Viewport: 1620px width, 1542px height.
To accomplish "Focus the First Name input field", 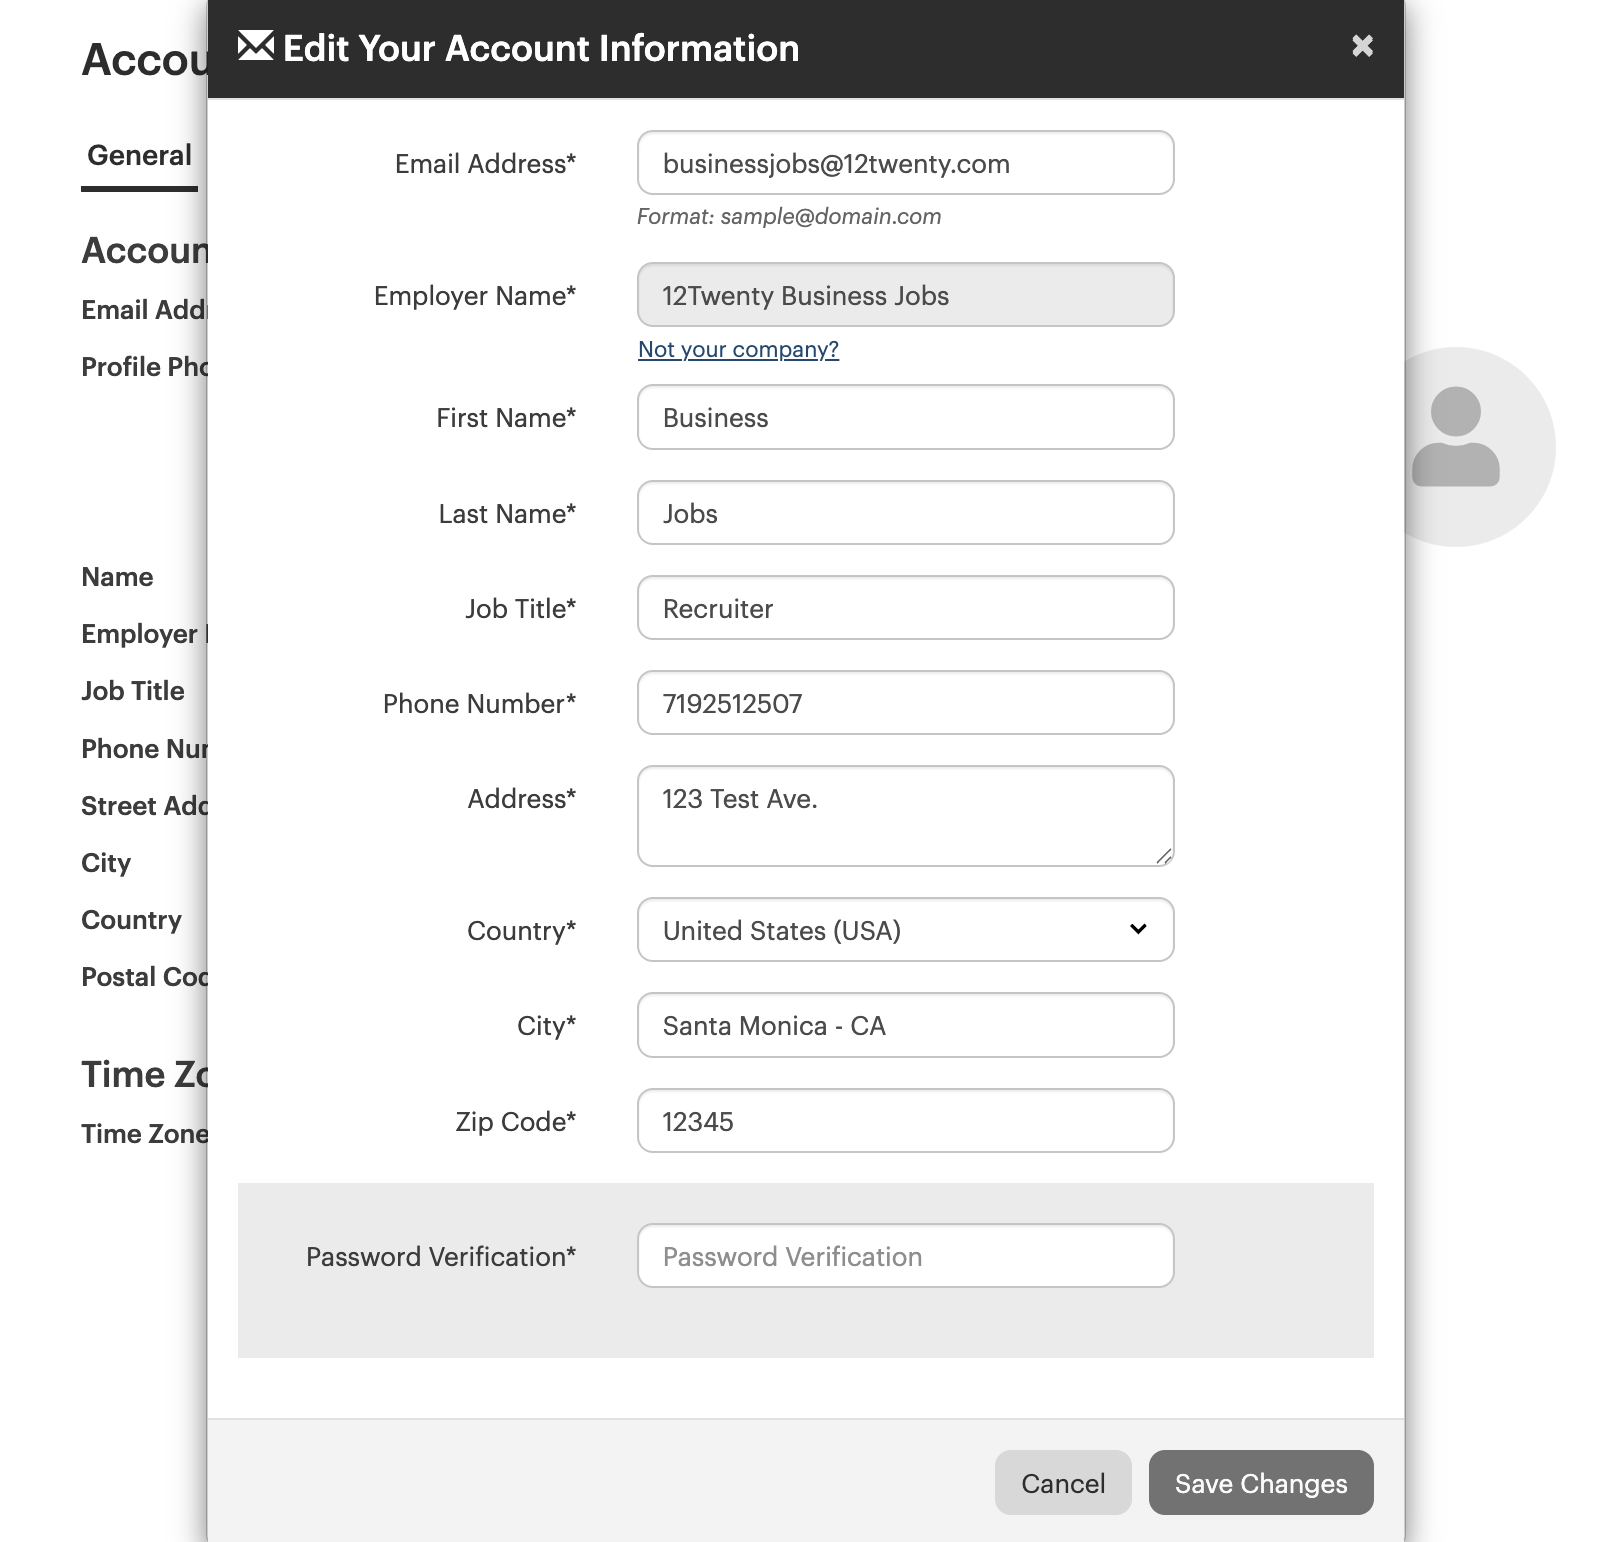I will tap(905, 417).
